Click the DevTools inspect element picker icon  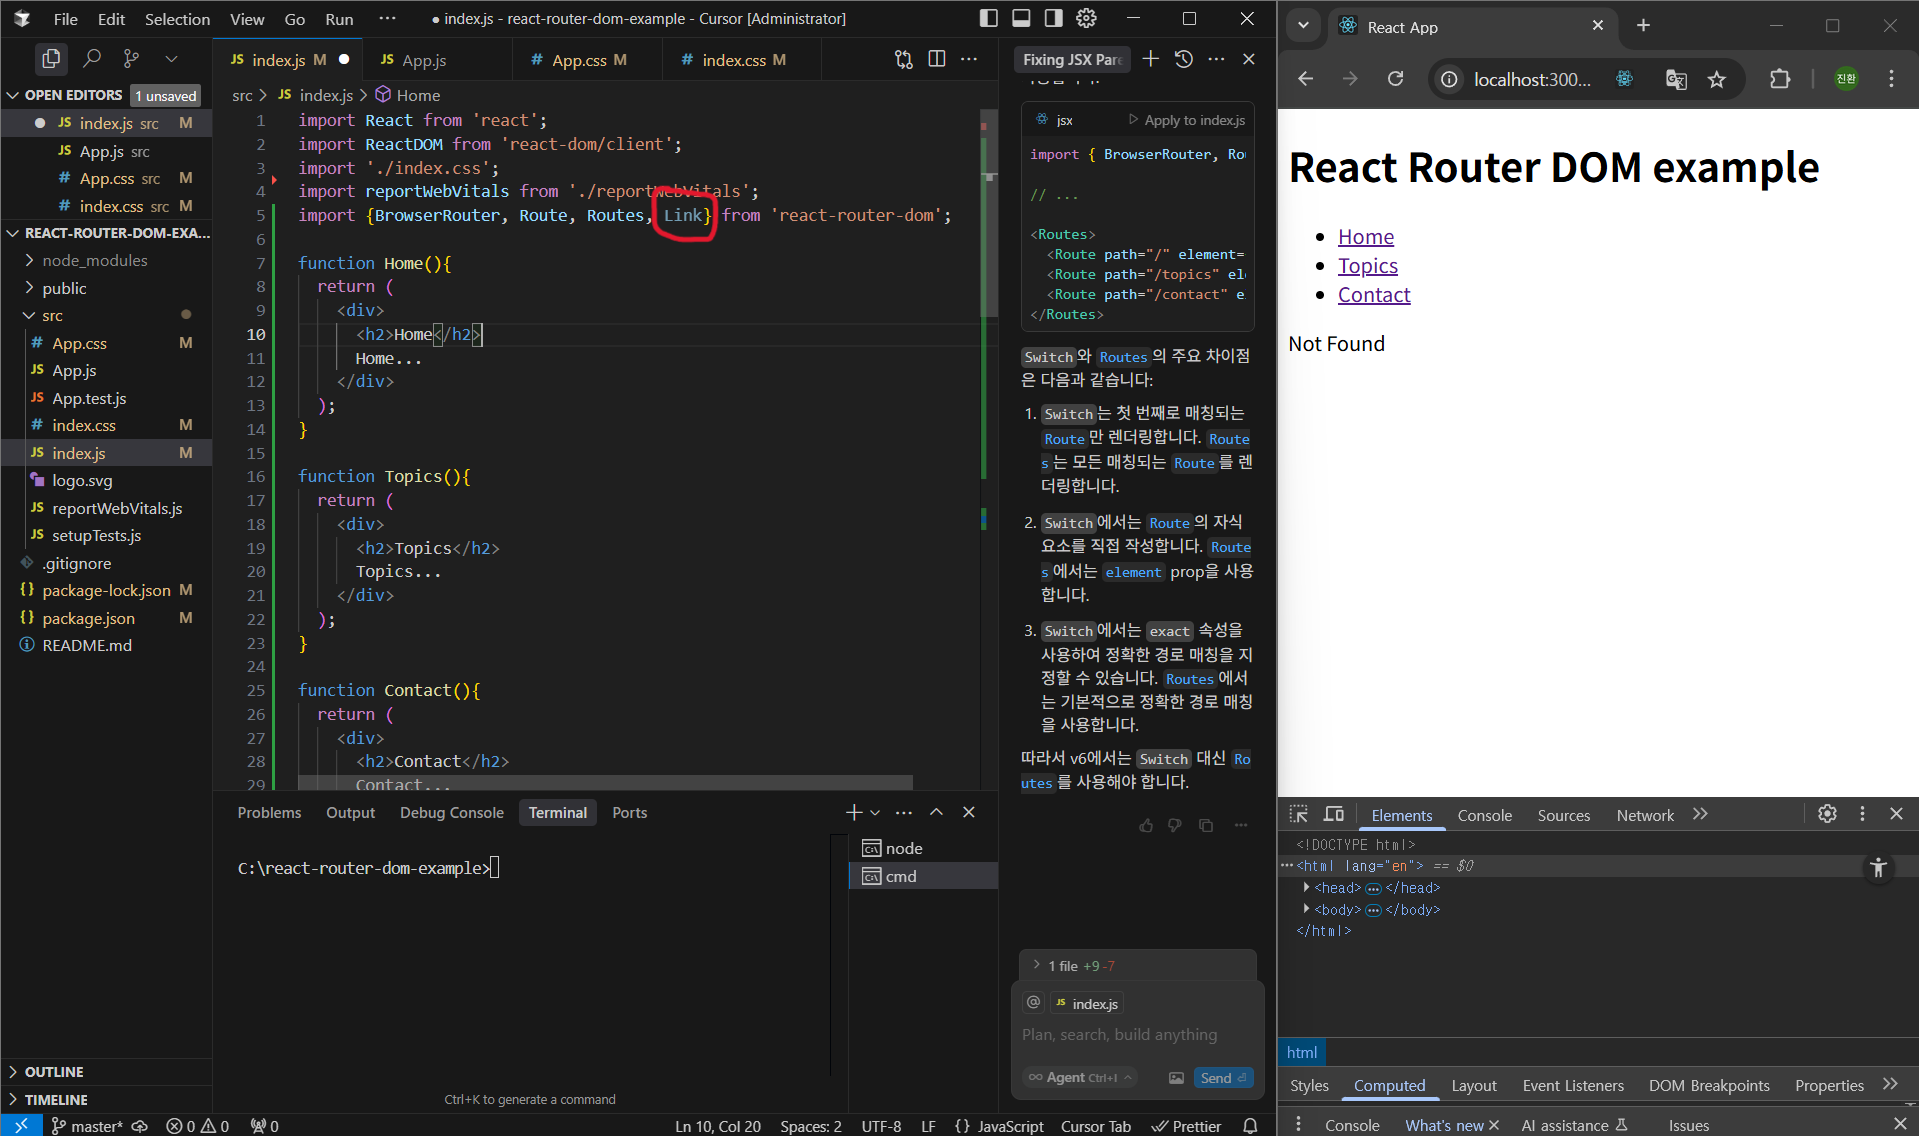(x=1299, y=814)
